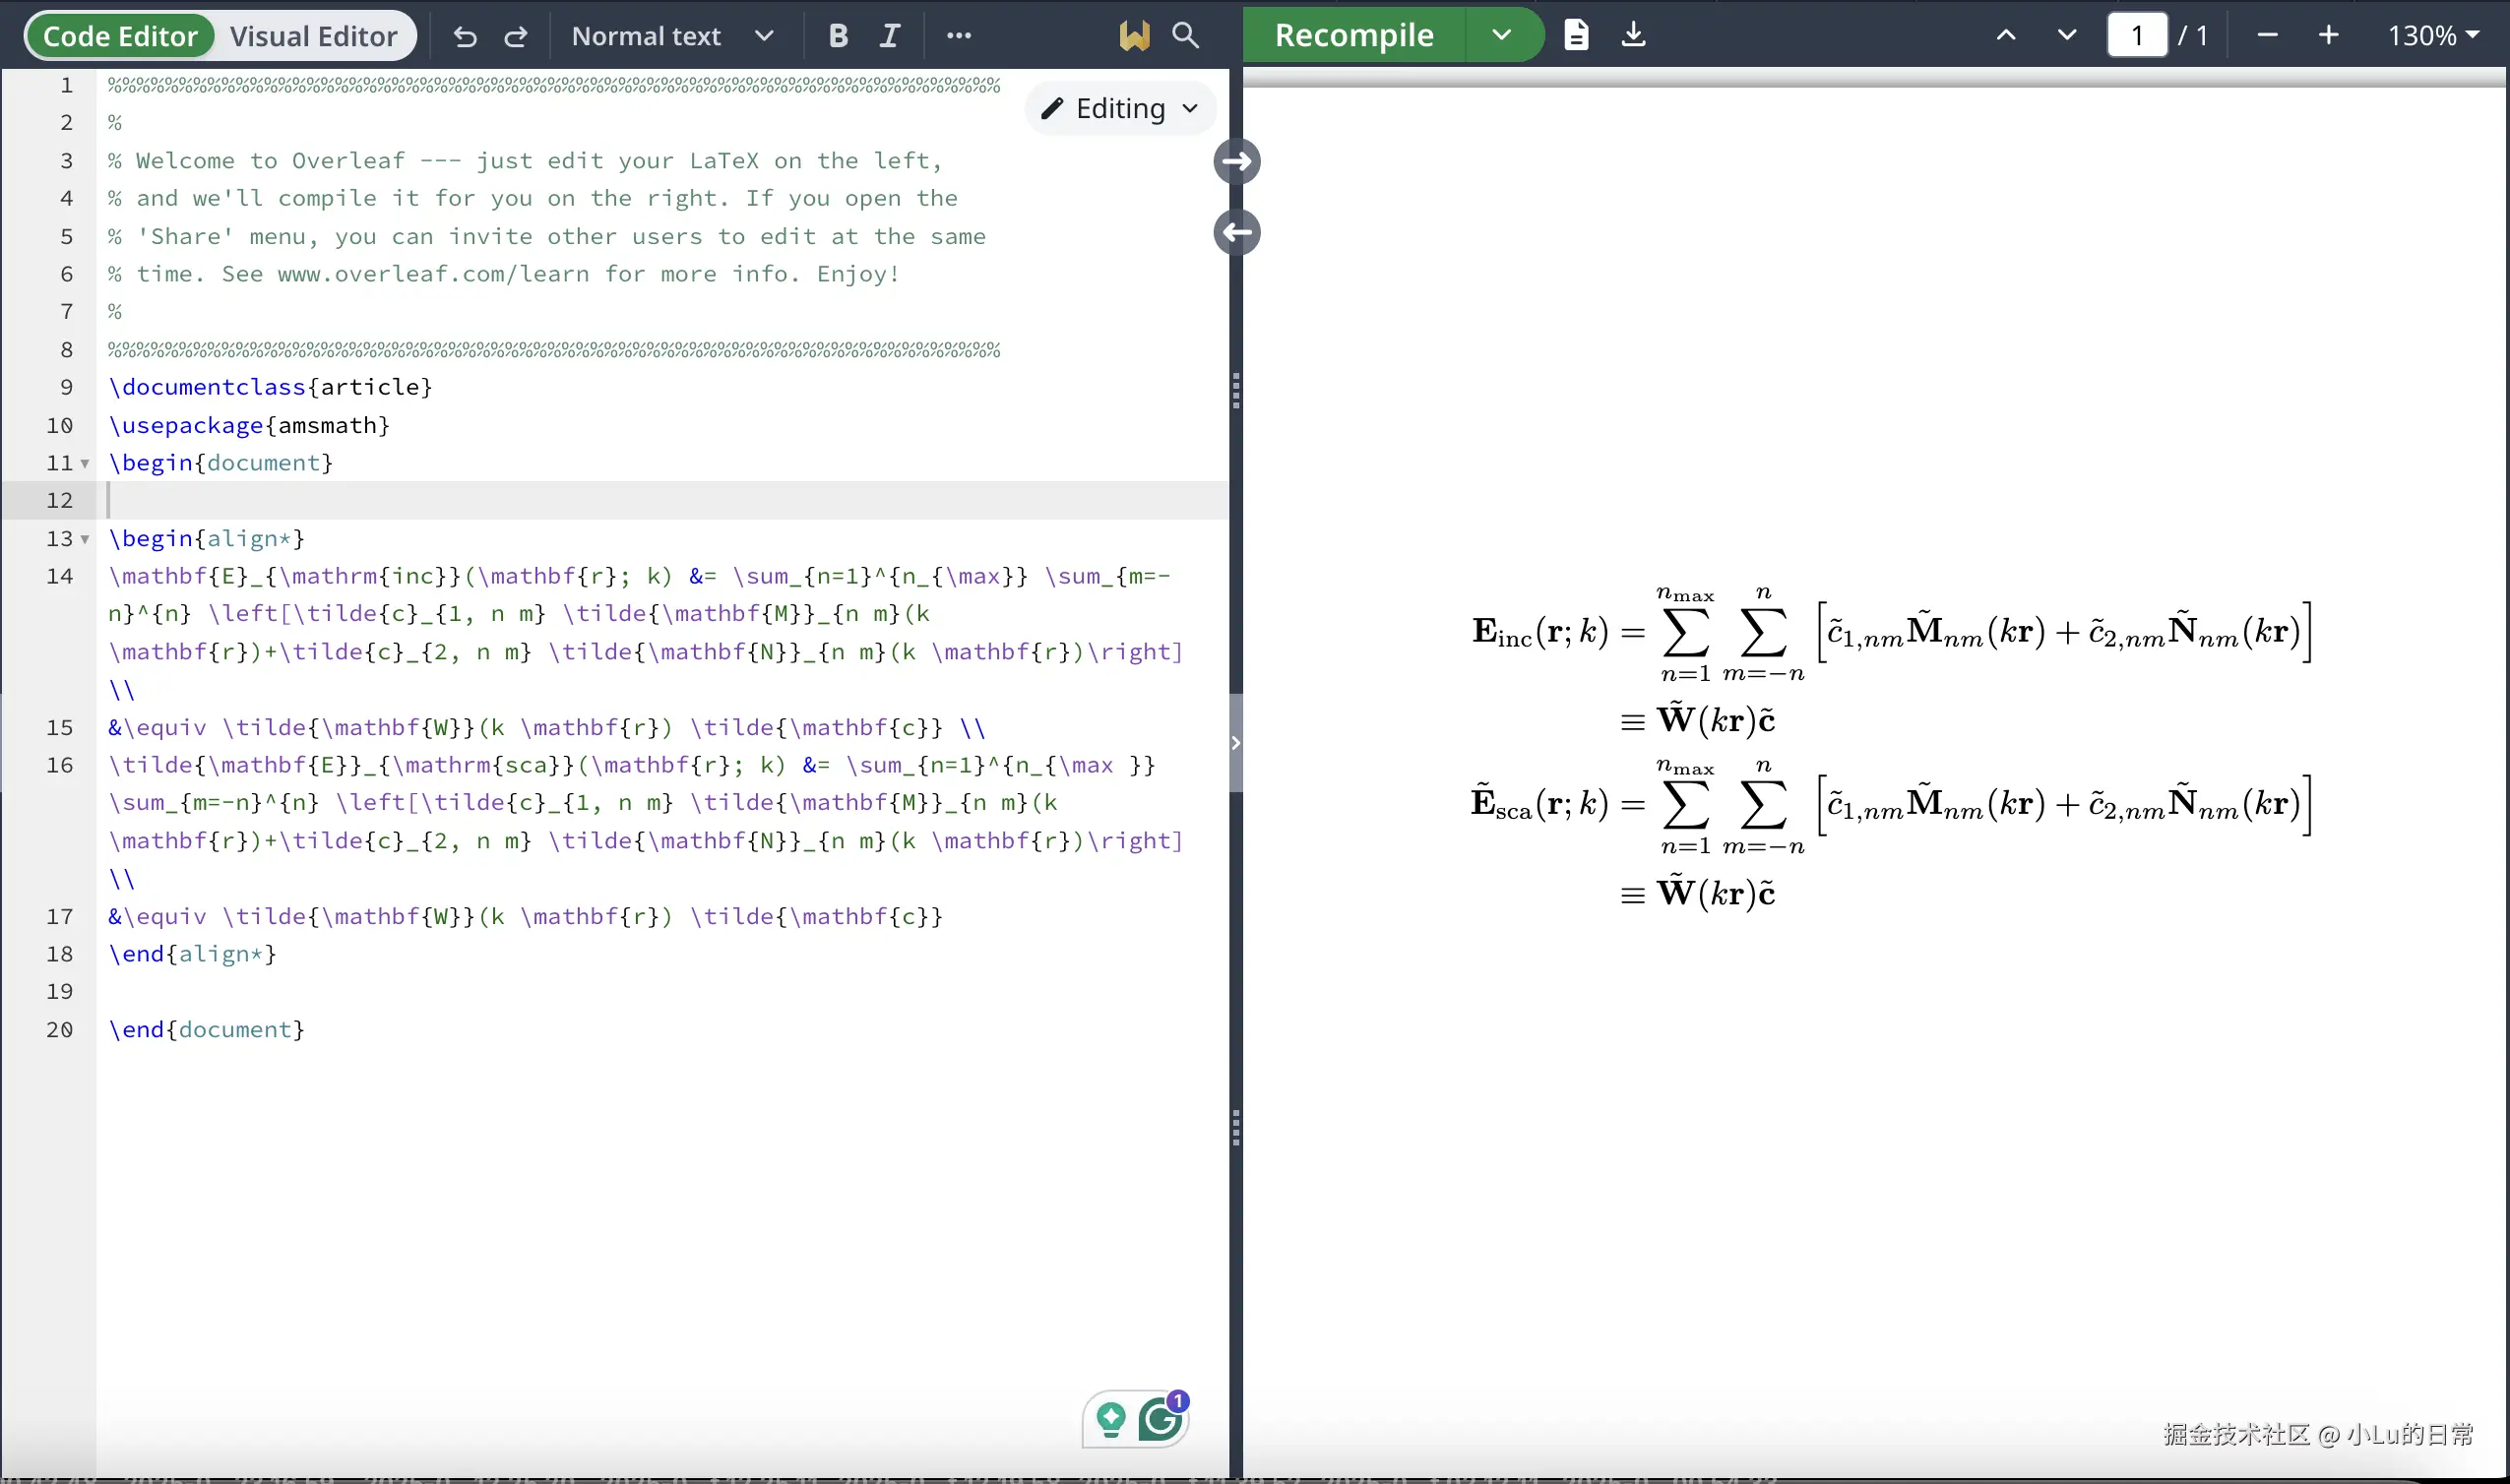
Task: Switch to Code Editor mode
Action: click(x=120, y=36)
